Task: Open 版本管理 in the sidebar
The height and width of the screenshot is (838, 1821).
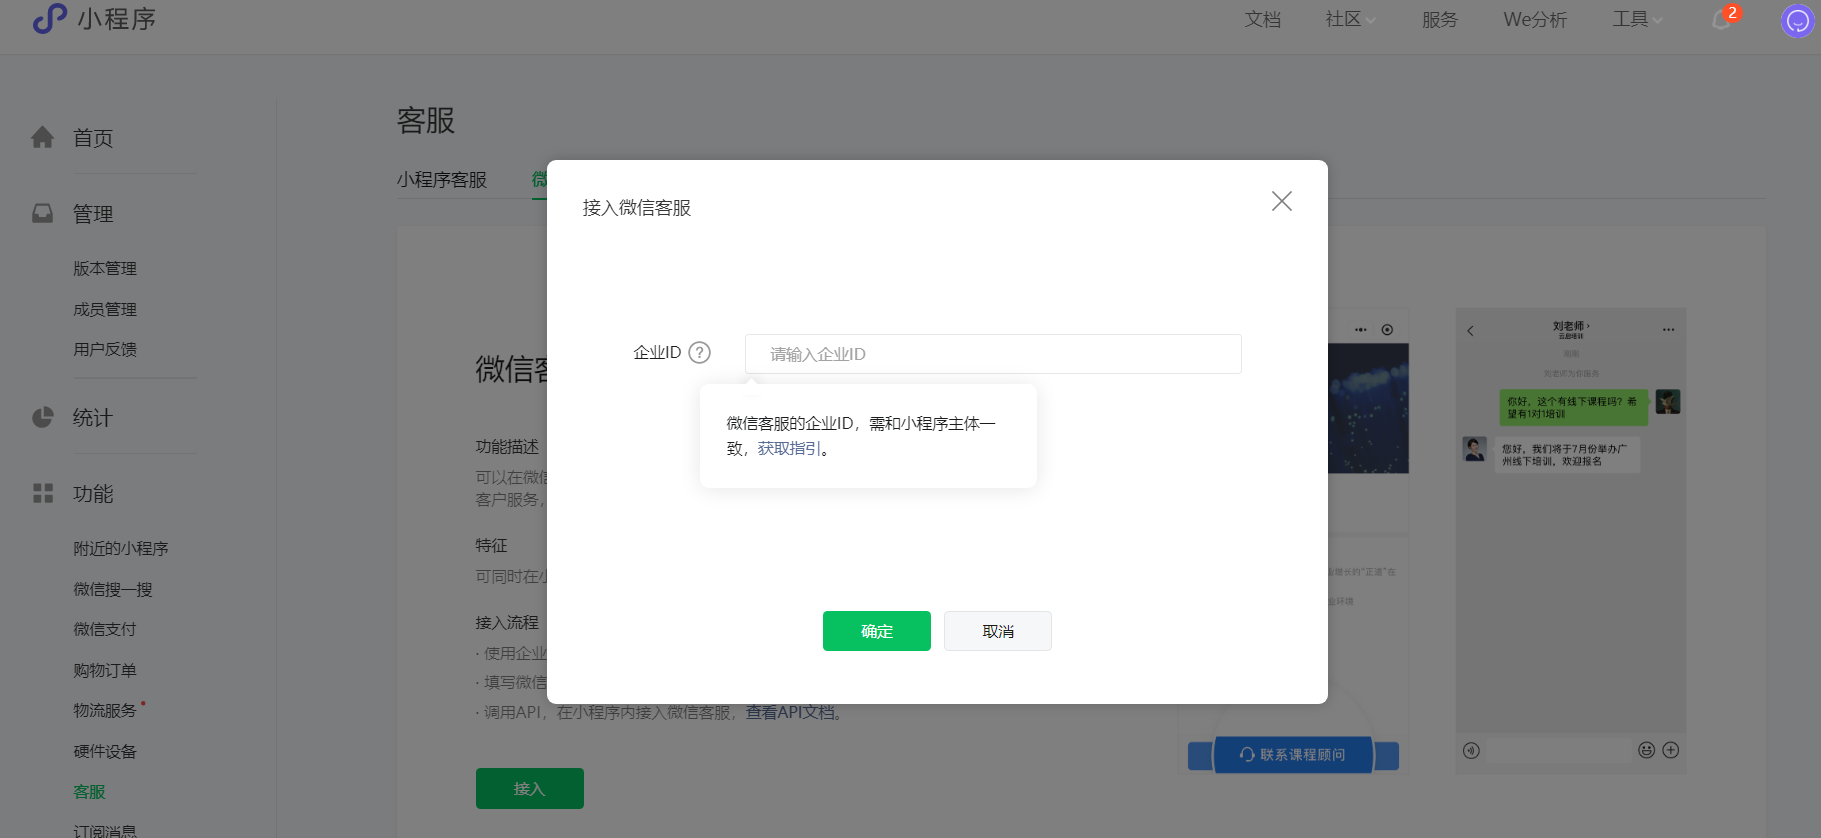Action: pyautogui.click(x=105, y=268)
